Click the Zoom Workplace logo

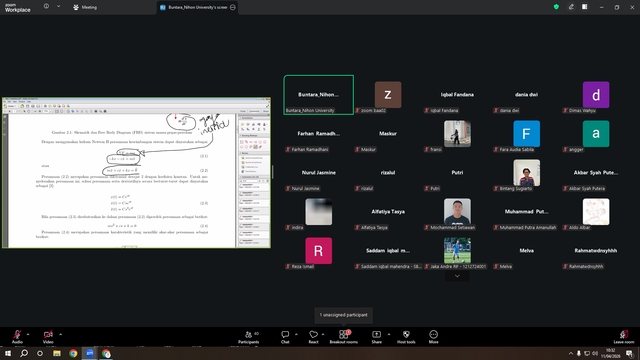(18, 8)
